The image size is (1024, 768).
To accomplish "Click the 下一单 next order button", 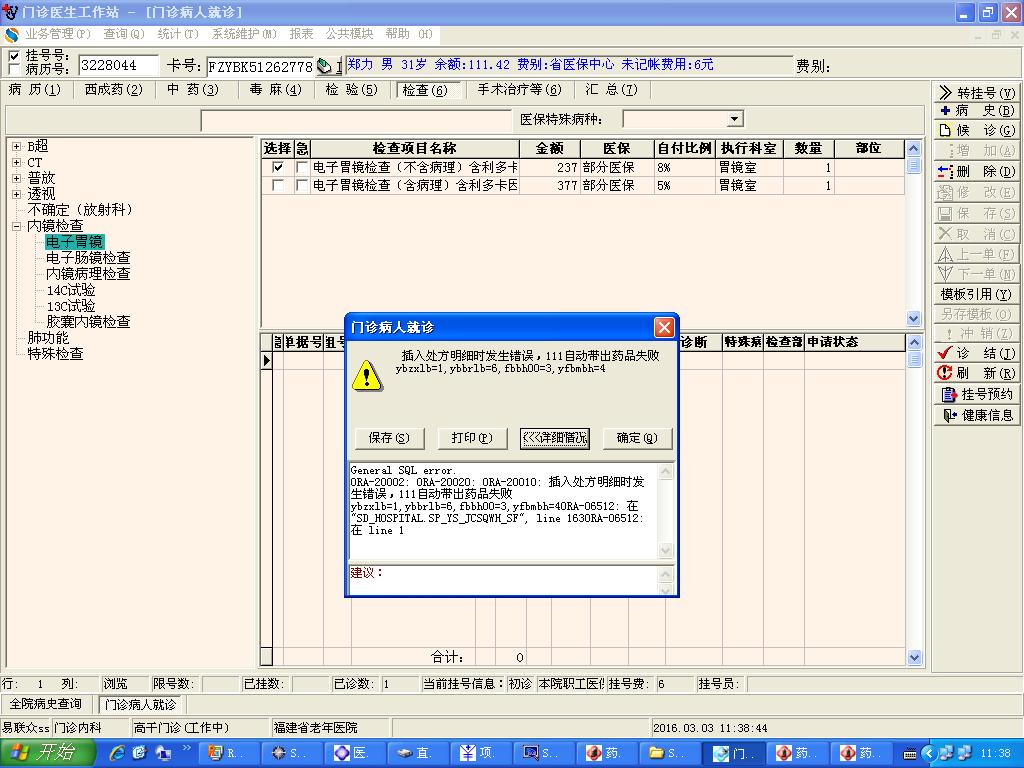I will [x=976, y=274].
